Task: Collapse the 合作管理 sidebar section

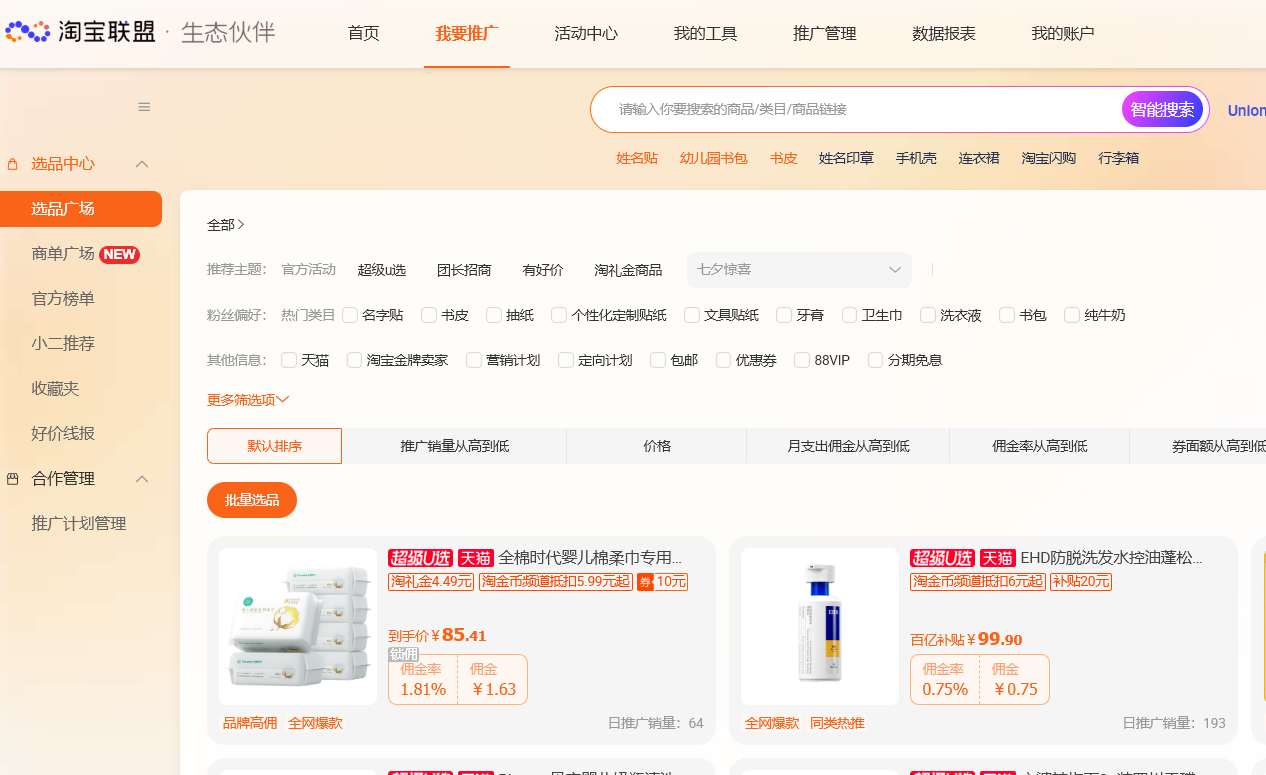Action: (142, 479)
